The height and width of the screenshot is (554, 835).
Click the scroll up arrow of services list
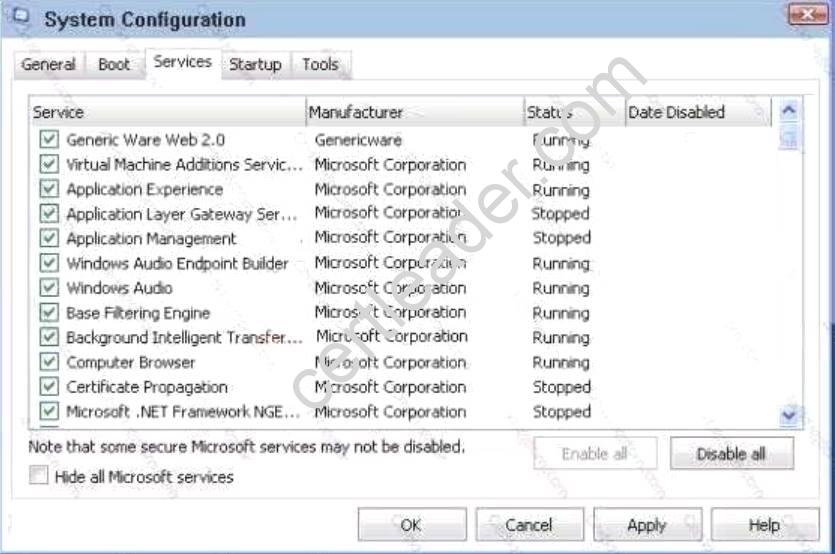click(x=789, y=111)
